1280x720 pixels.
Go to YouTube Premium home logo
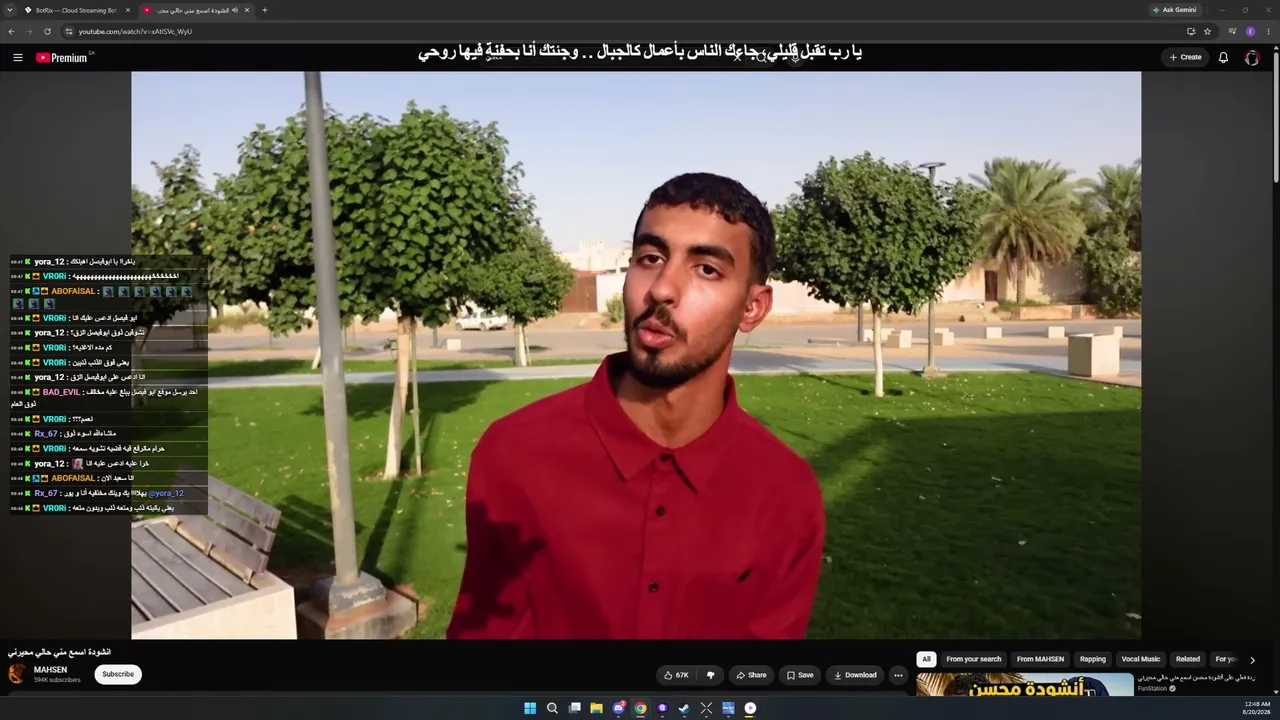64,58
